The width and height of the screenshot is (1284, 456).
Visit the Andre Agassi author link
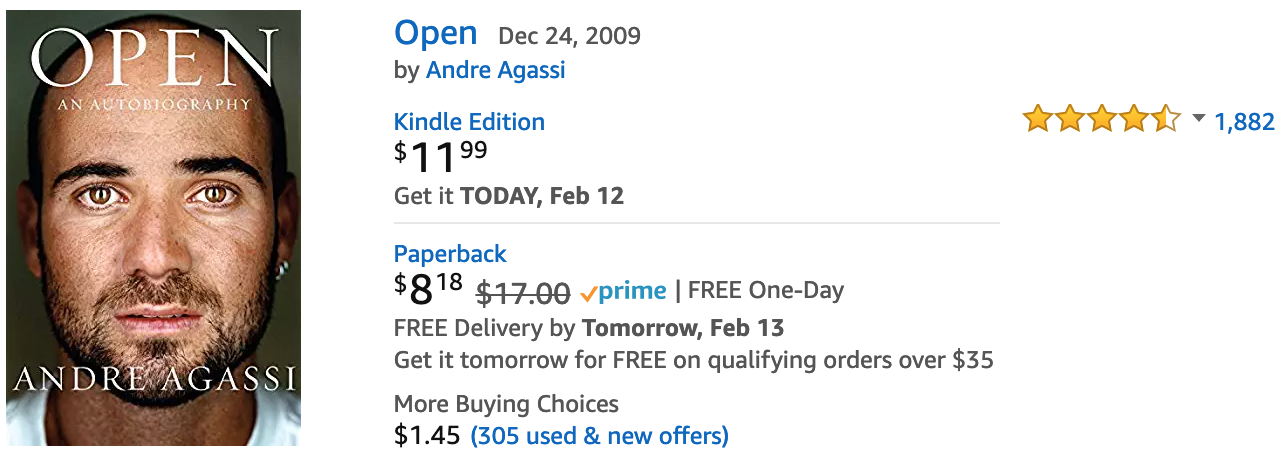[x=495, y=70]
